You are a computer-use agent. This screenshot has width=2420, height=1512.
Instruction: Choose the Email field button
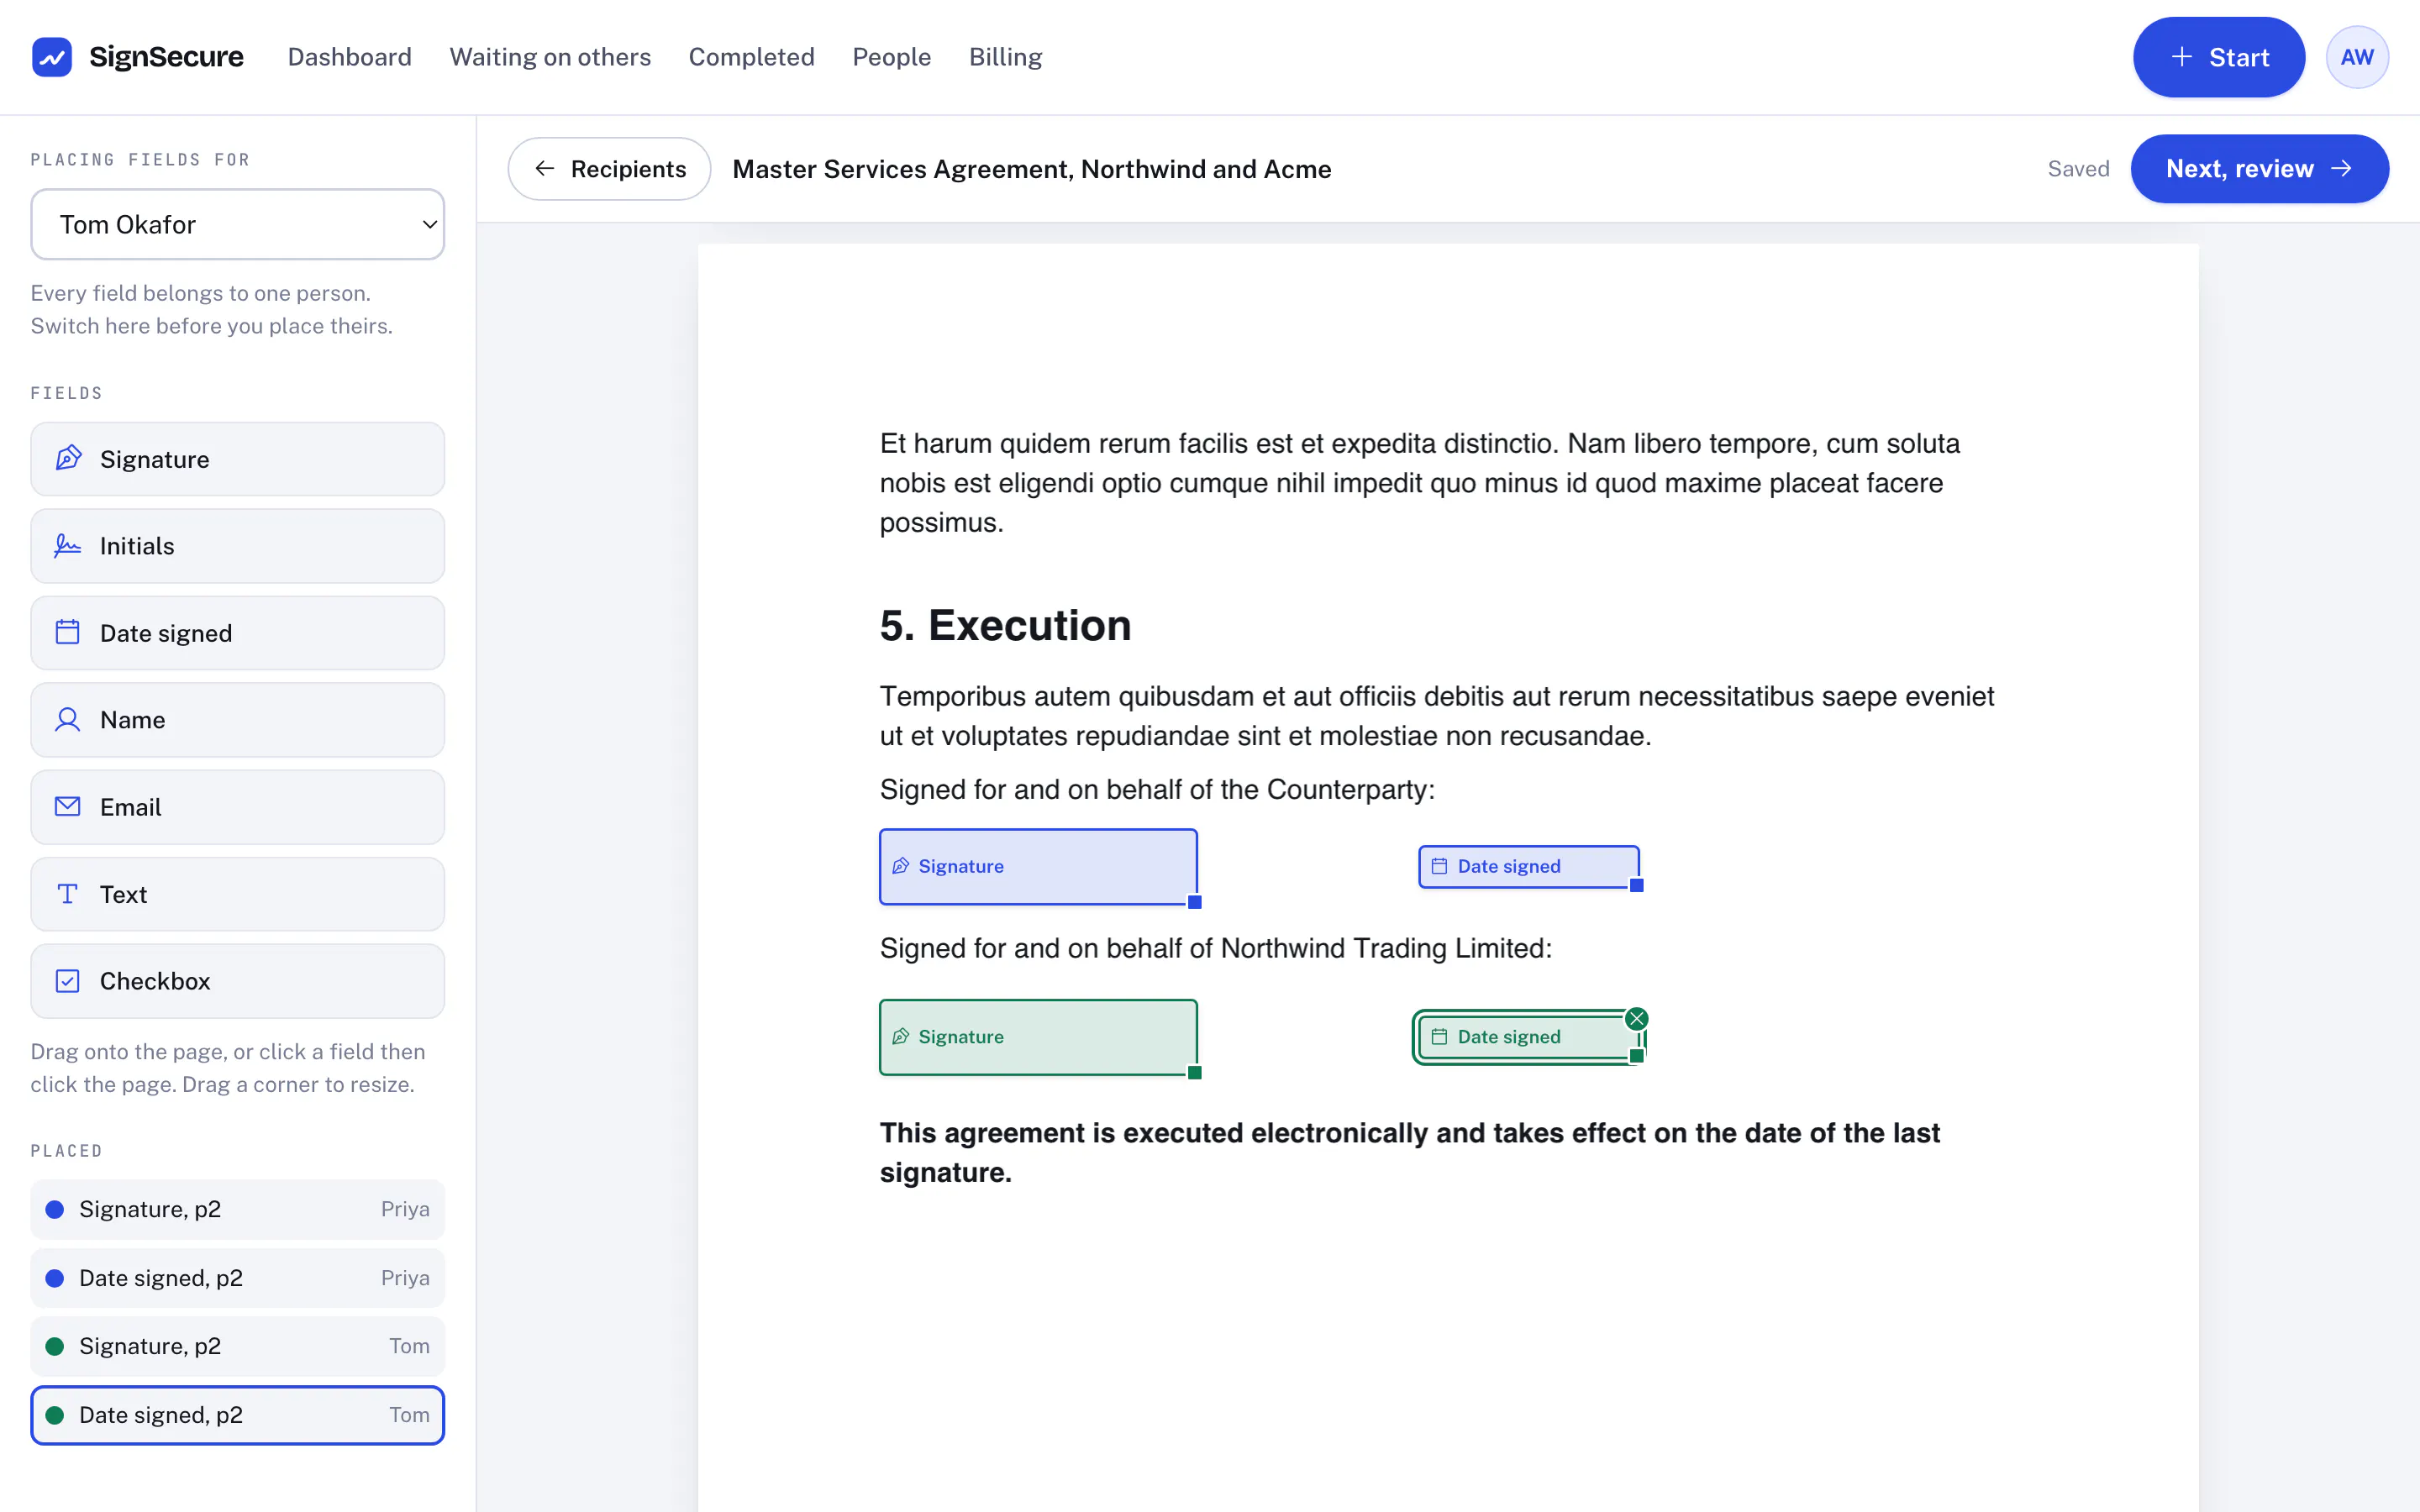tap(237, 806)
